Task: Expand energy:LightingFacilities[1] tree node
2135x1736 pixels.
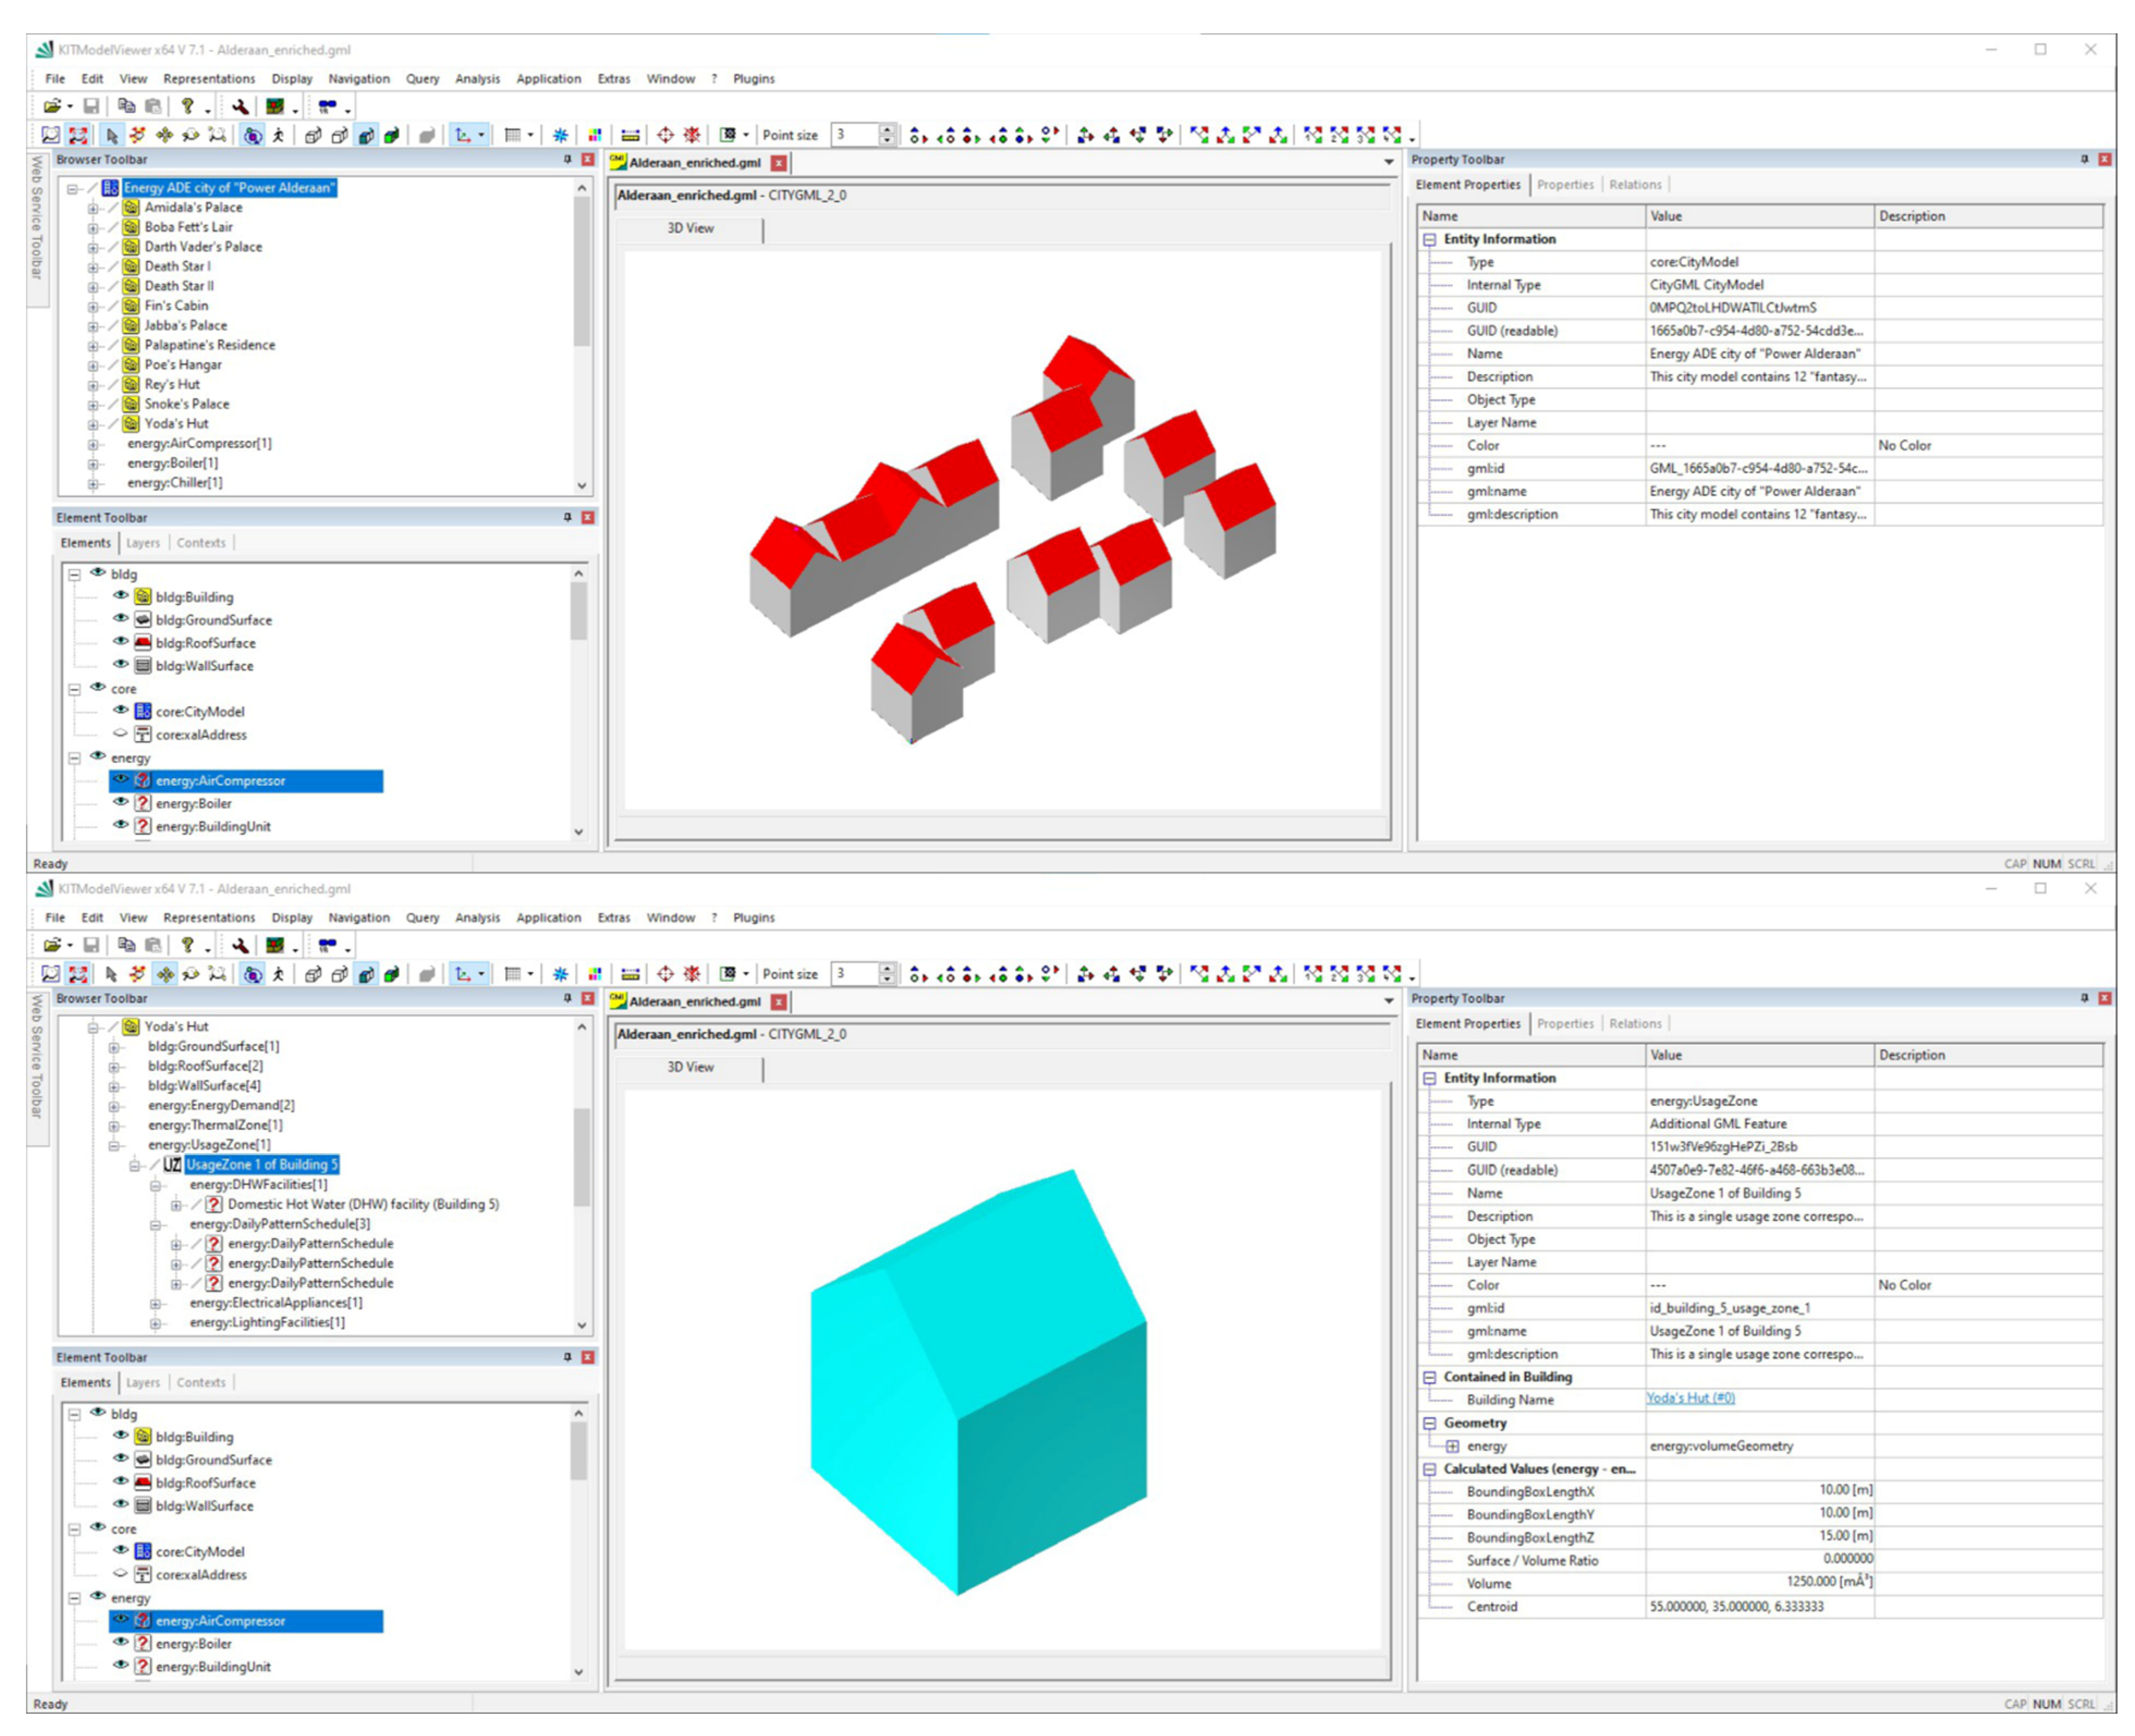Action: click(x=156, y=1323)
